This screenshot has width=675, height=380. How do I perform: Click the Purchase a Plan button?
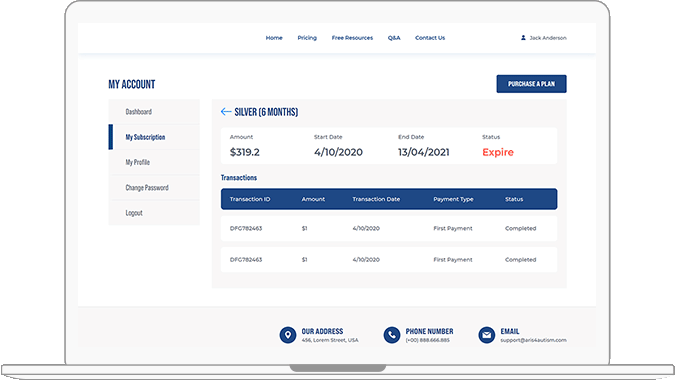(x=531, y=84)
